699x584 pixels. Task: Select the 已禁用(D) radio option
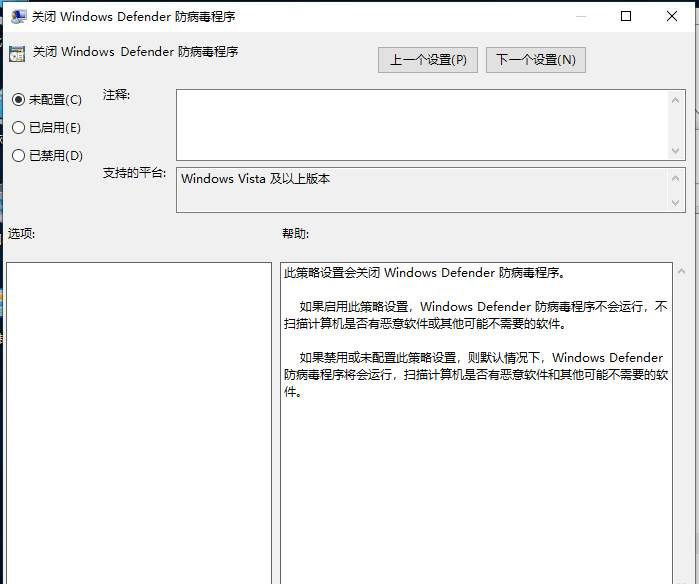click(47, 156)
